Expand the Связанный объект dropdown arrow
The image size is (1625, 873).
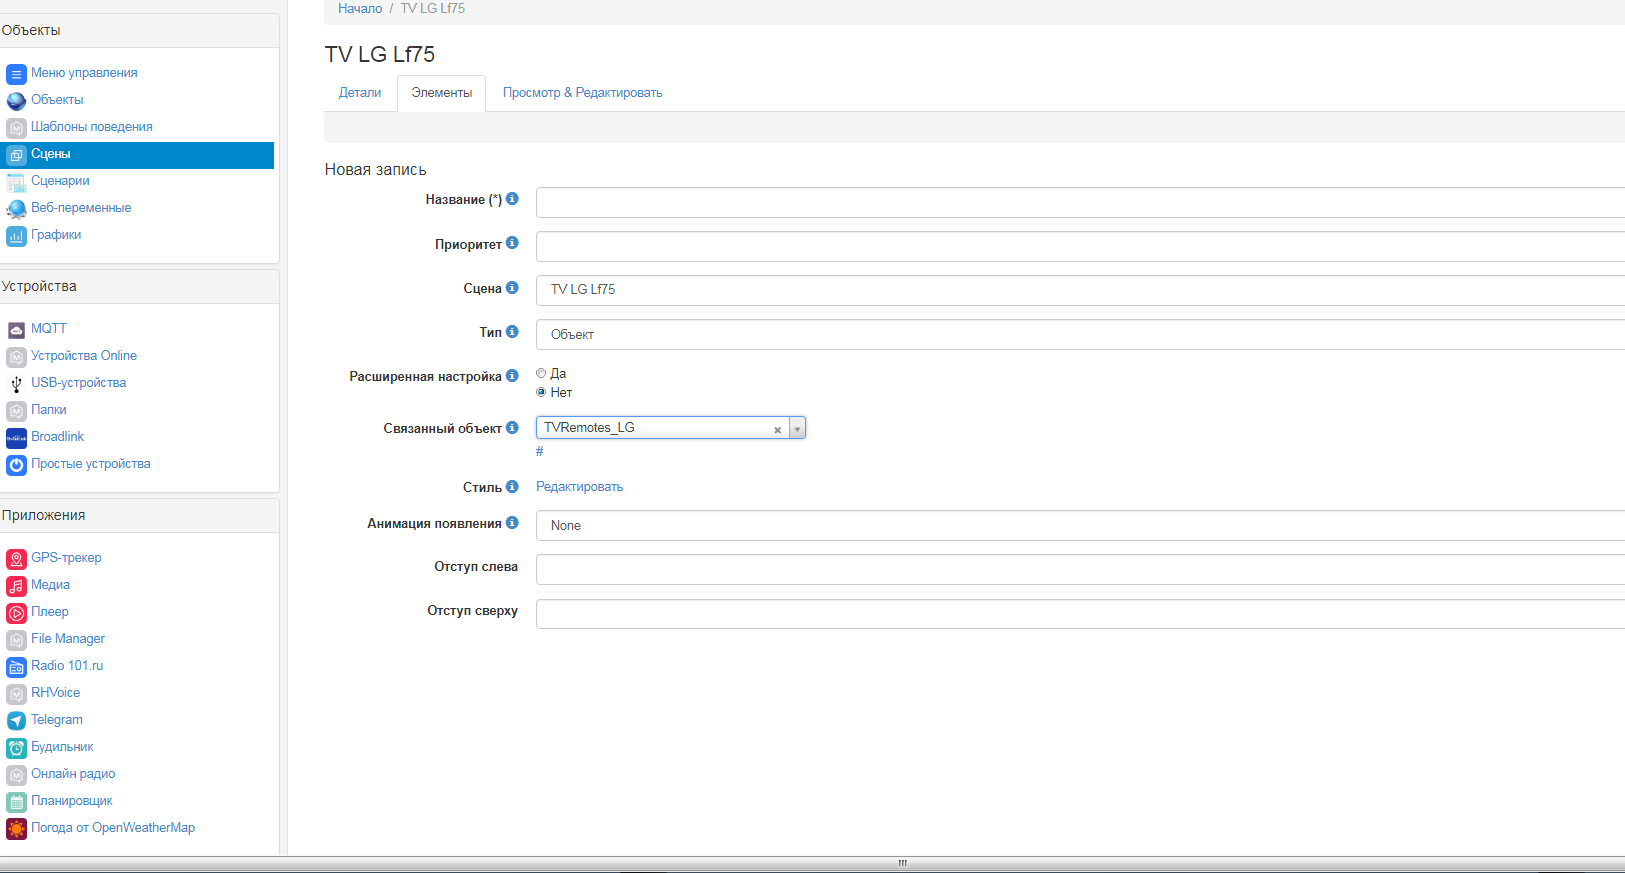(x=797, y=428)
